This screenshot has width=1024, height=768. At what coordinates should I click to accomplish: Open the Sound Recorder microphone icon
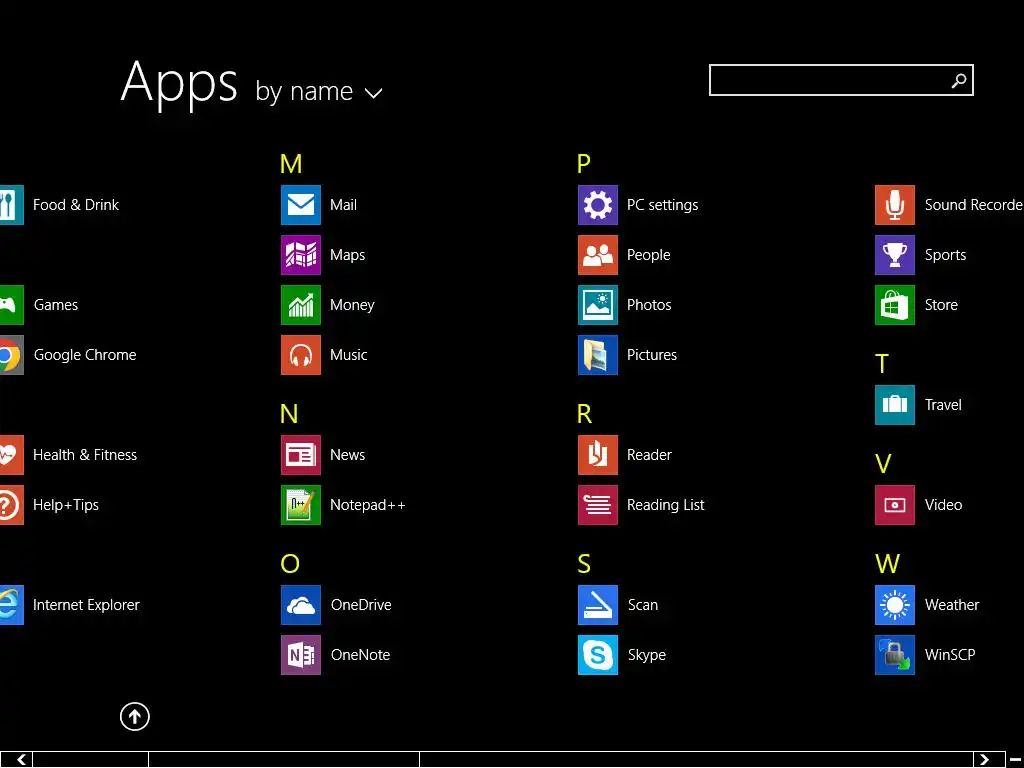[895, 205]
